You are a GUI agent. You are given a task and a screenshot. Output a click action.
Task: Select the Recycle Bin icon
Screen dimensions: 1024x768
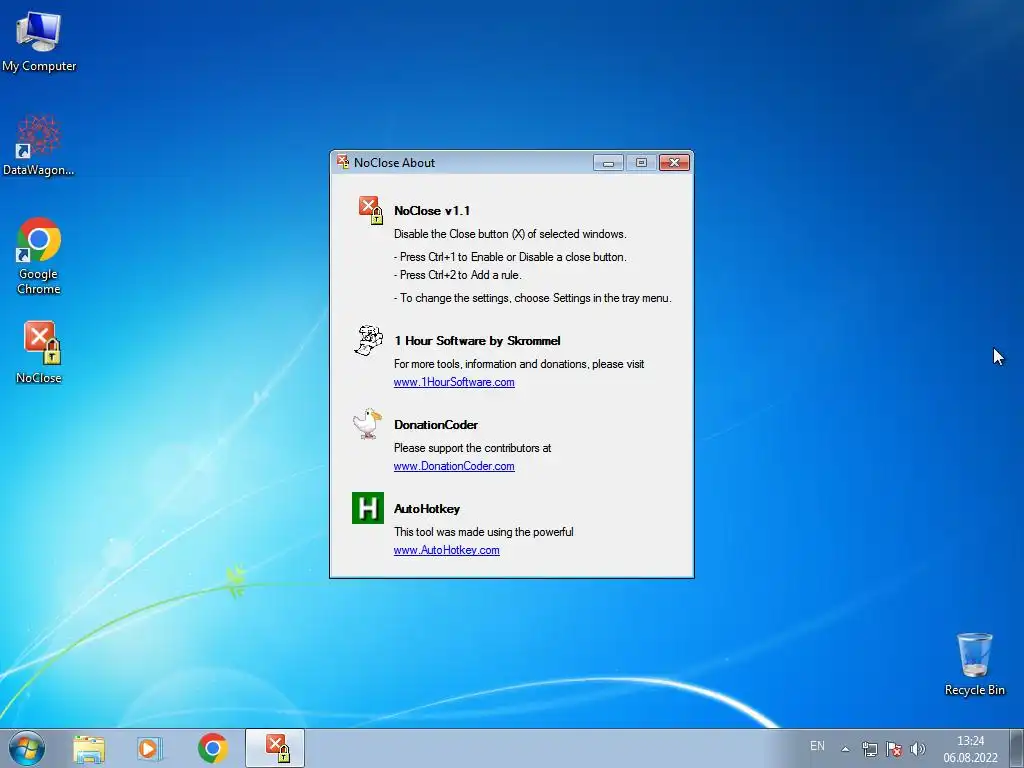pos(974,664)
